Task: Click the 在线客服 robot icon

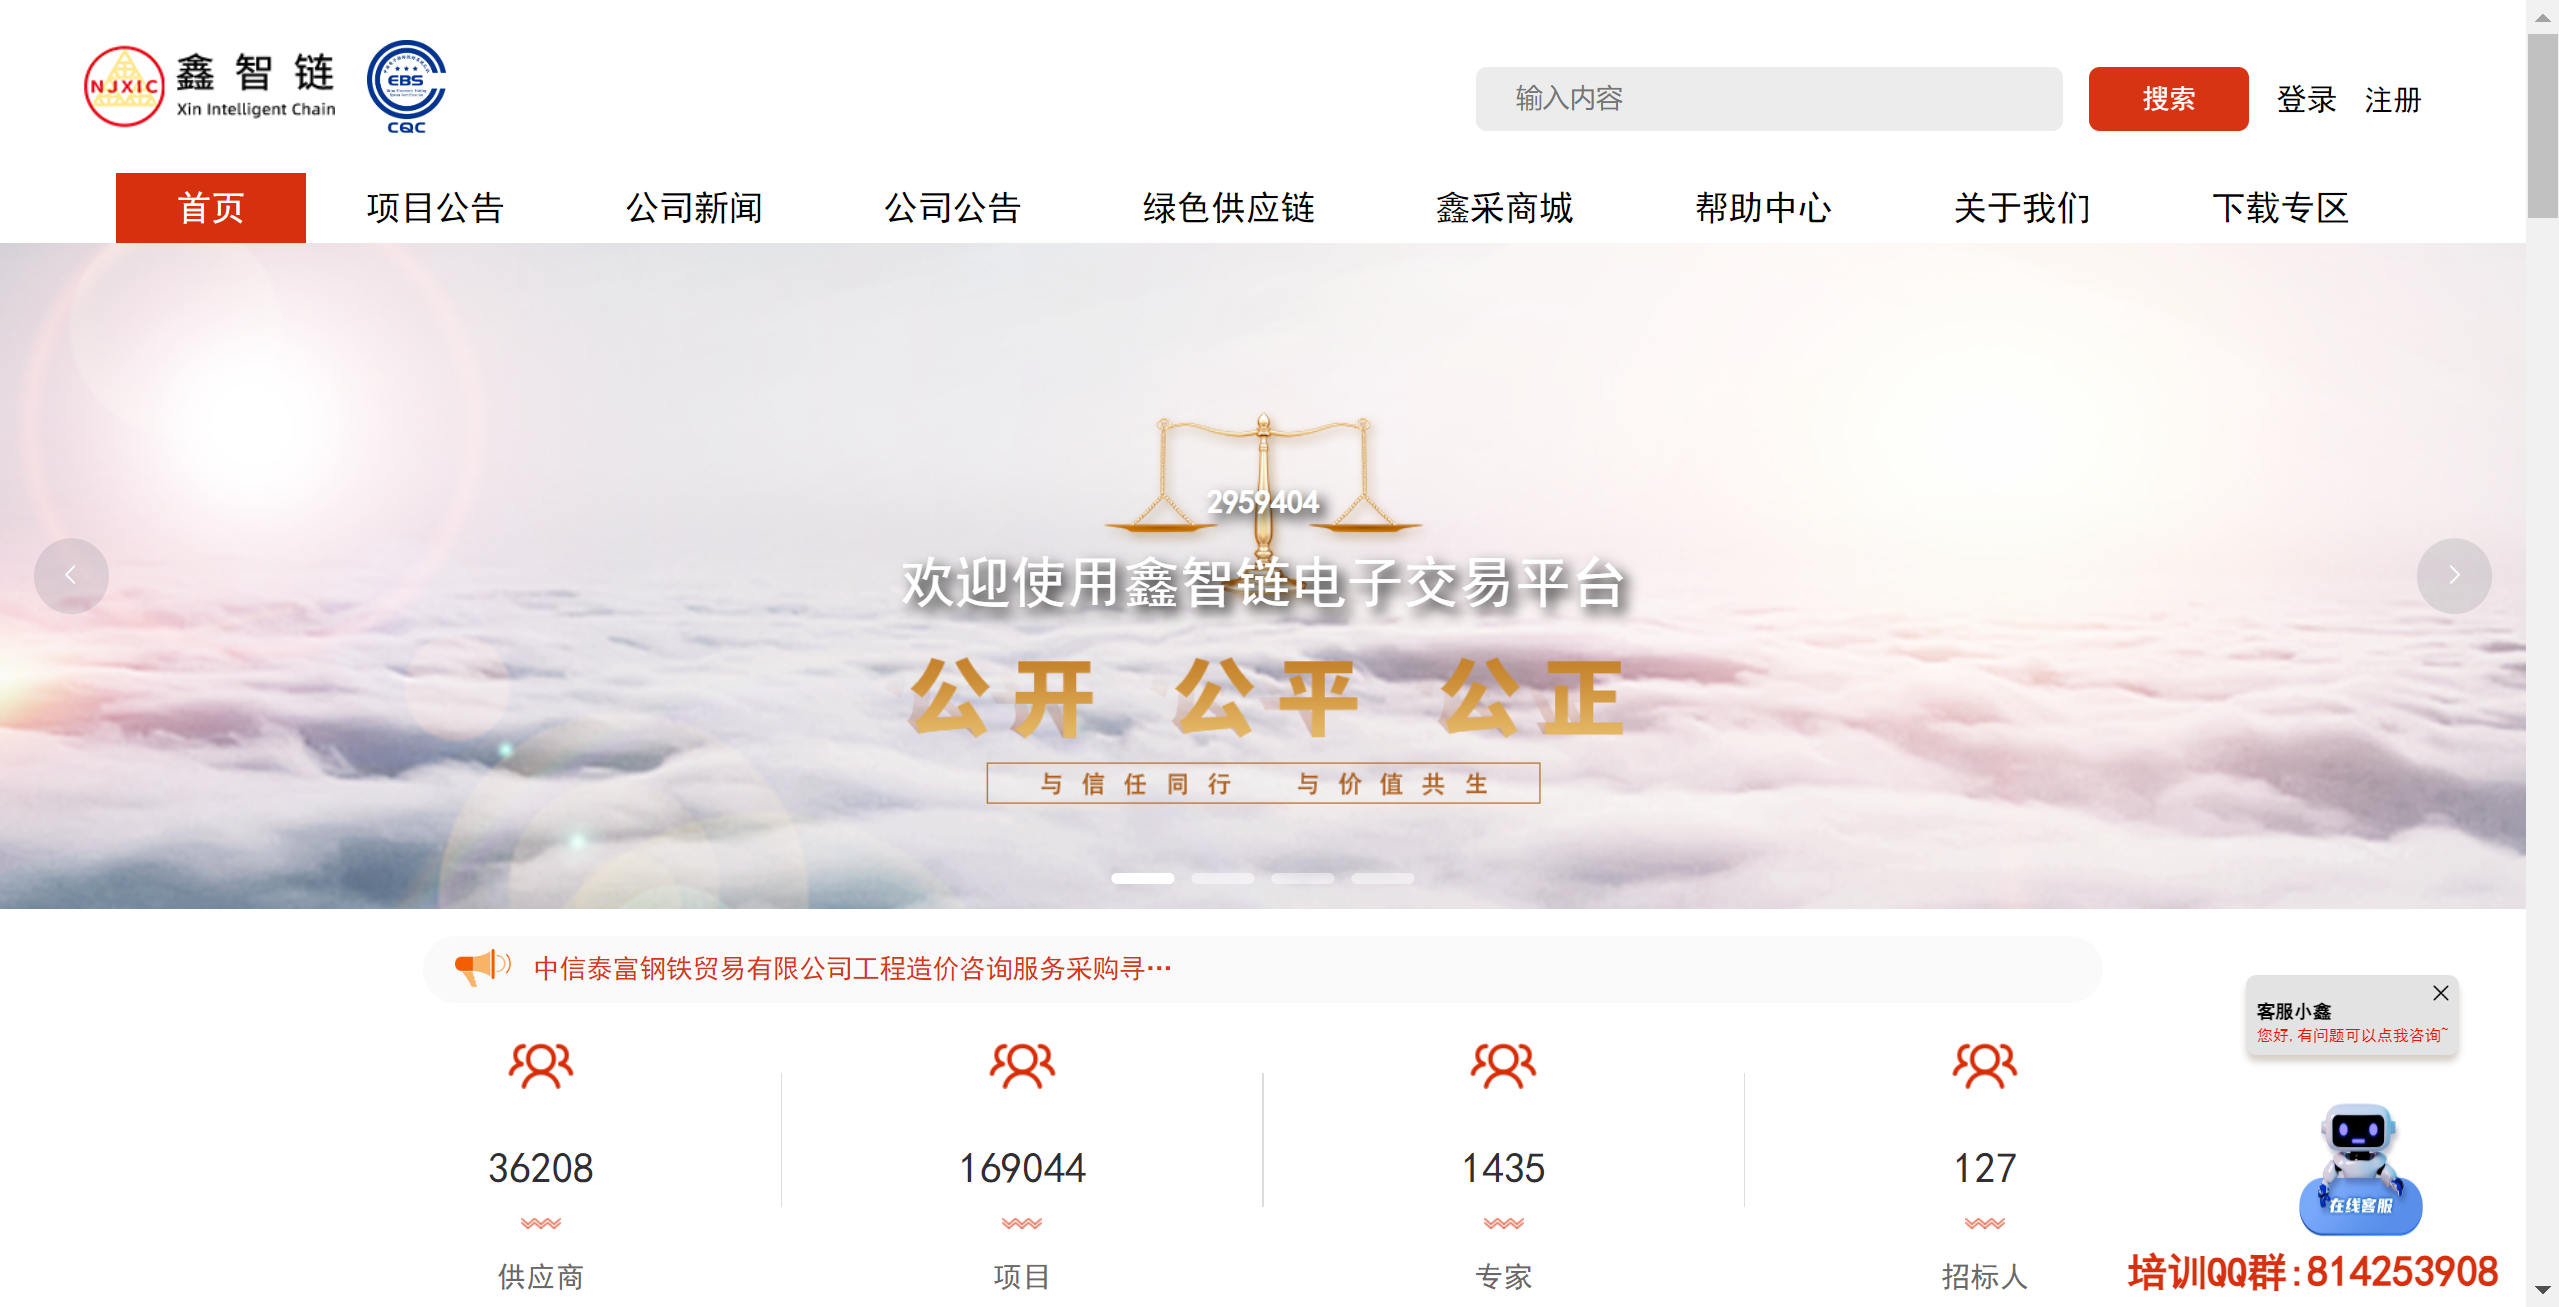Action: click(2360, 1169)
